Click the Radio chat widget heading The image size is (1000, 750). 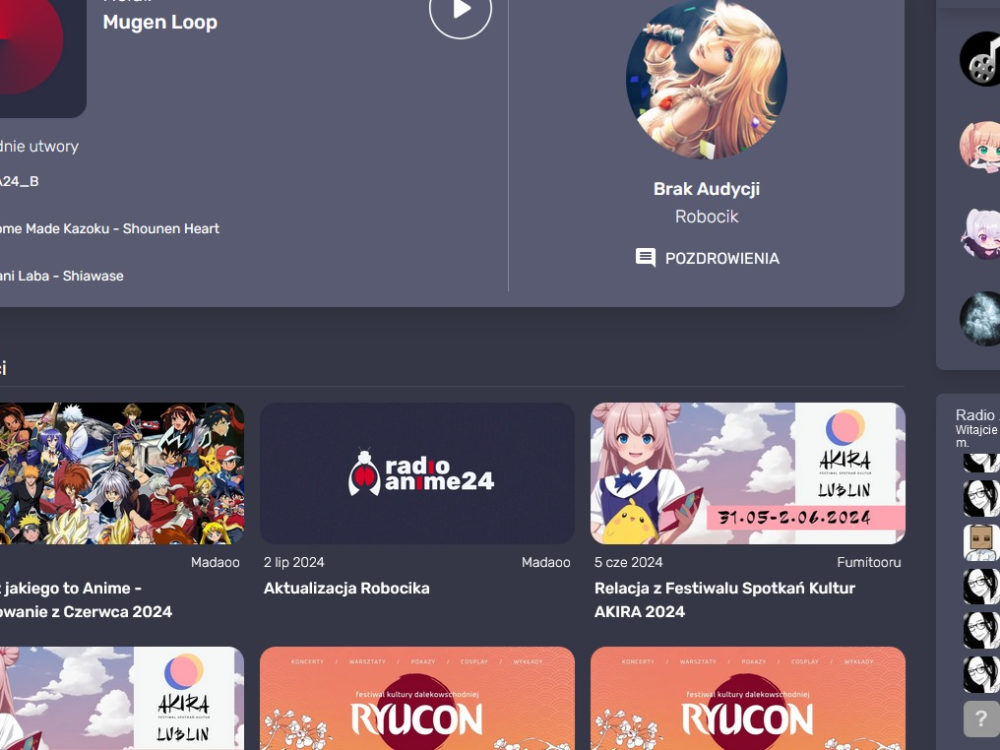pyautogui.click(x=976, y=415)
